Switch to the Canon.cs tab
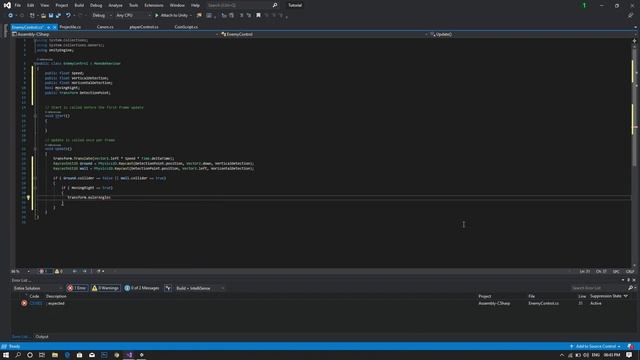Image resolution: width=640 pixels, height=360 pixels. tap(105, 27)
